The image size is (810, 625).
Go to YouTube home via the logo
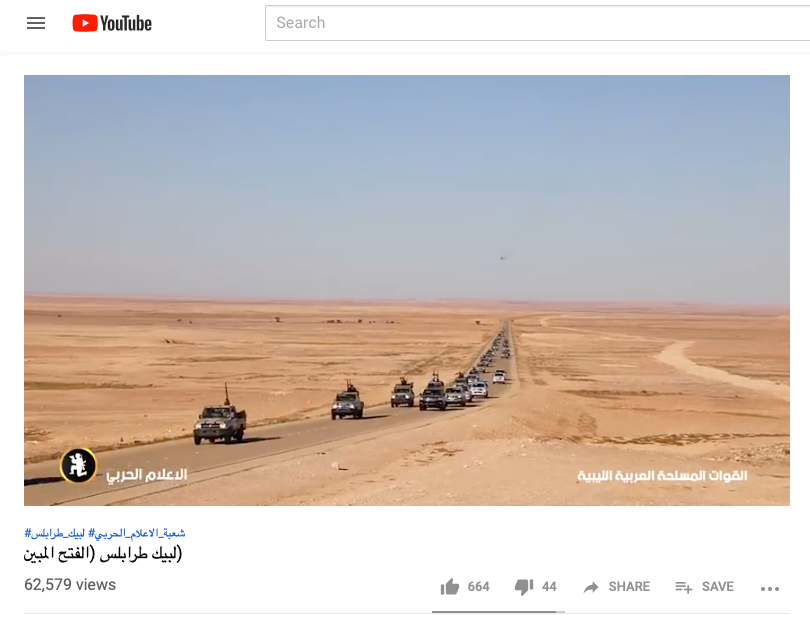112,23
